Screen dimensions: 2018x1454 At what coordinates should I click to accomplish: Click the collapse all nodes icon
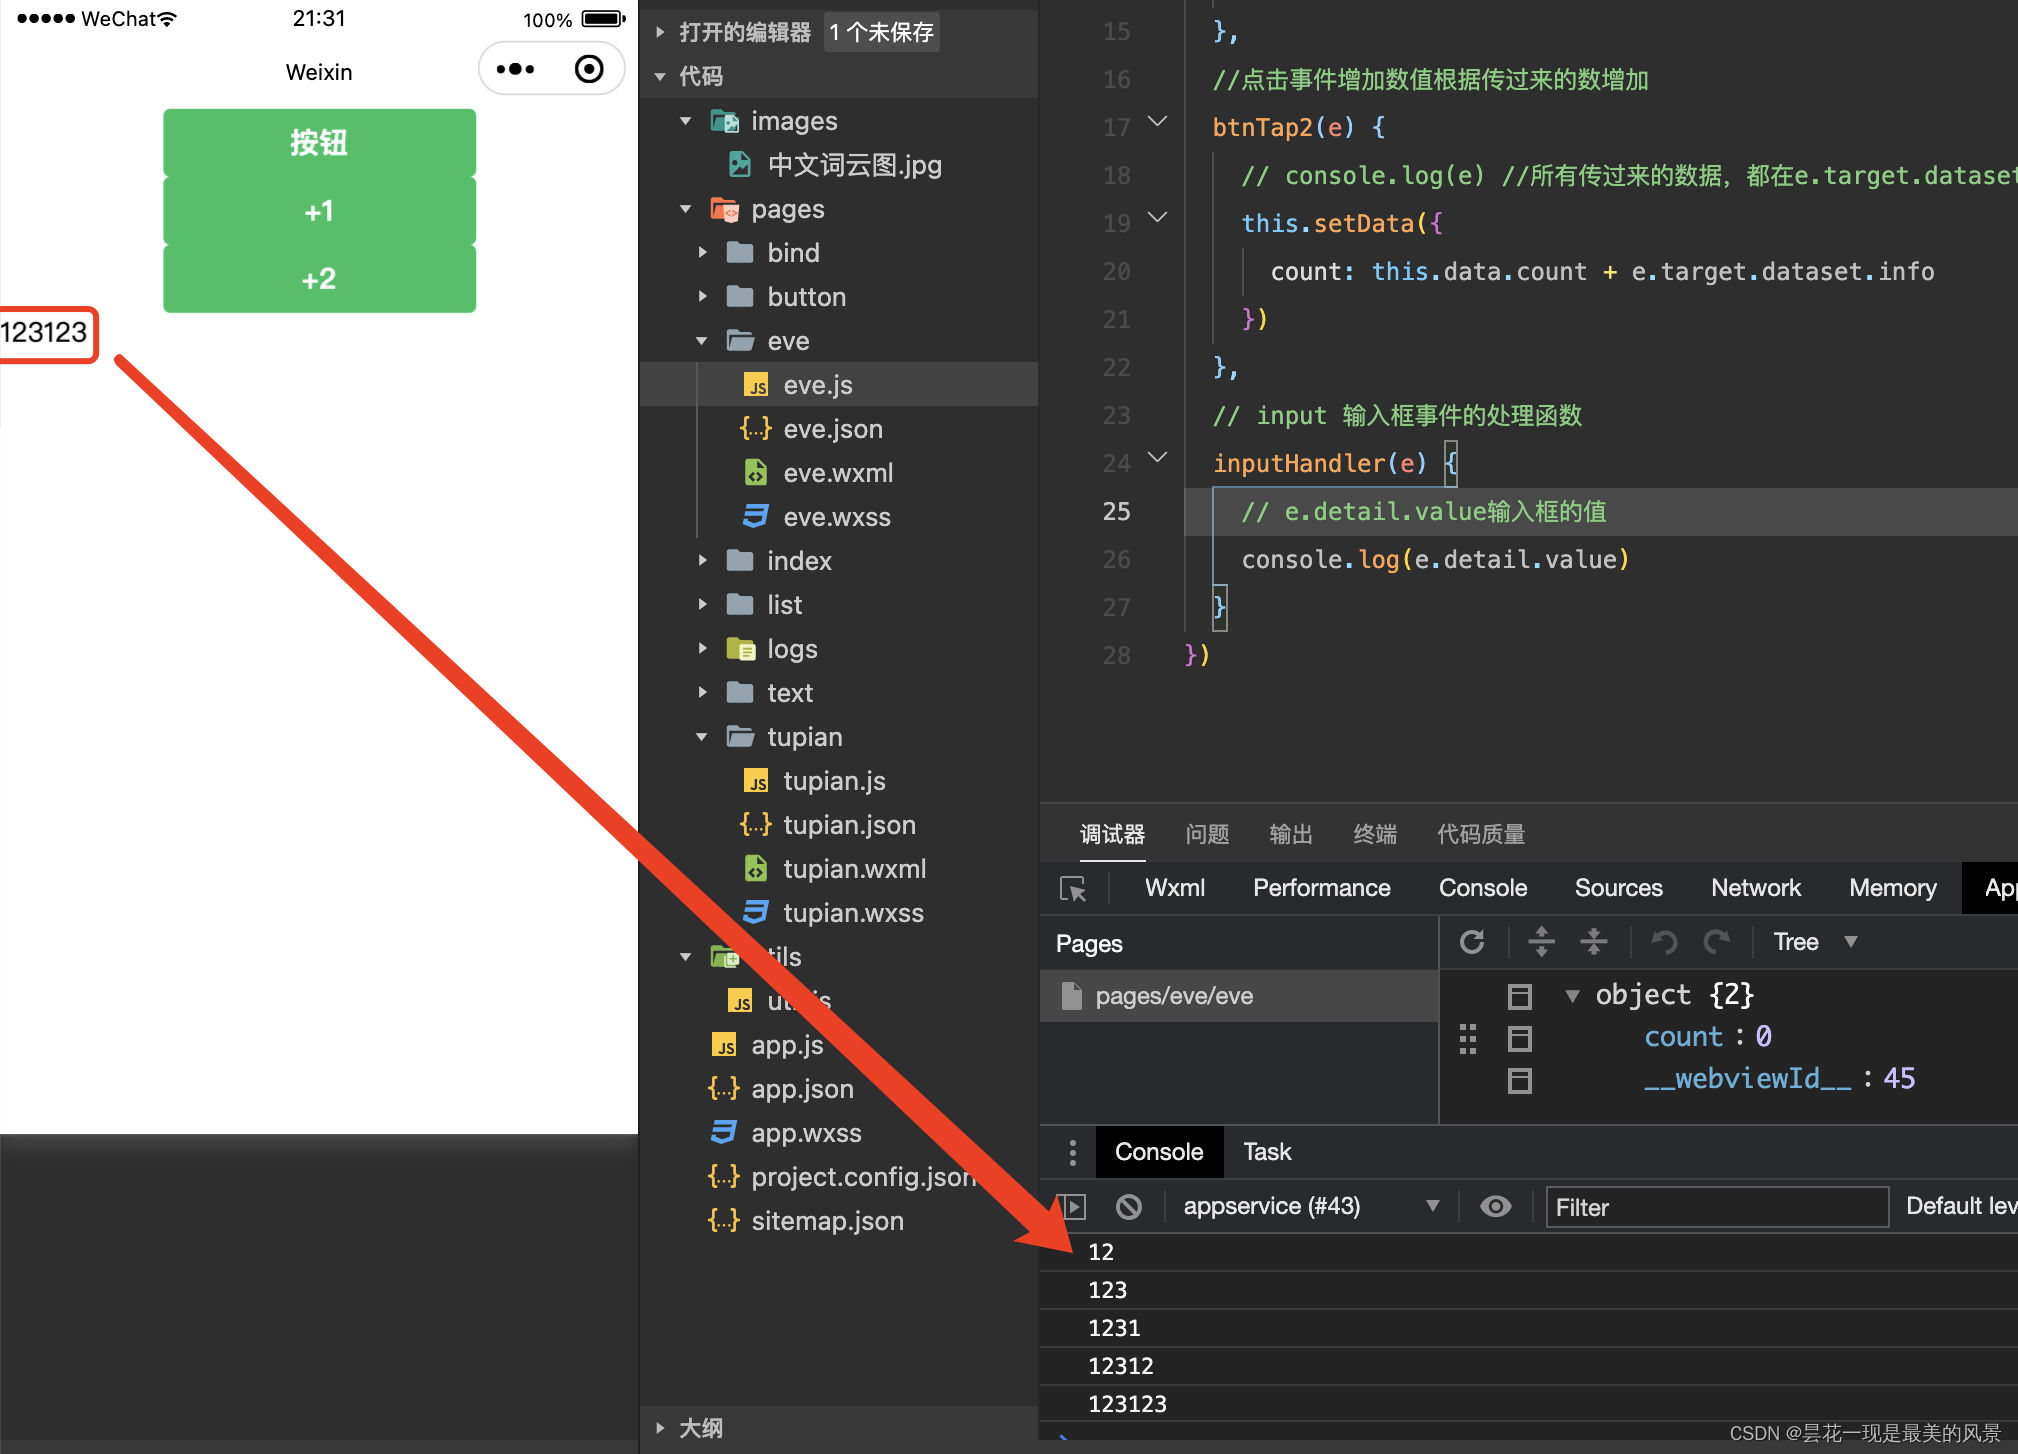click(1594, 942)
